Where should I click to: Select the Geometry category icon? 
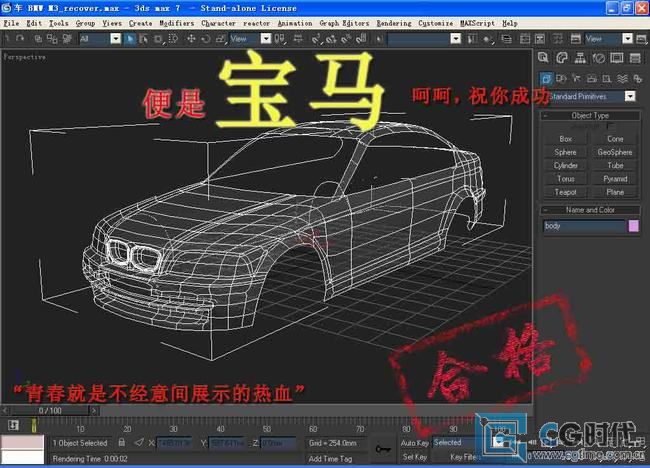click(x=546, y=78)
